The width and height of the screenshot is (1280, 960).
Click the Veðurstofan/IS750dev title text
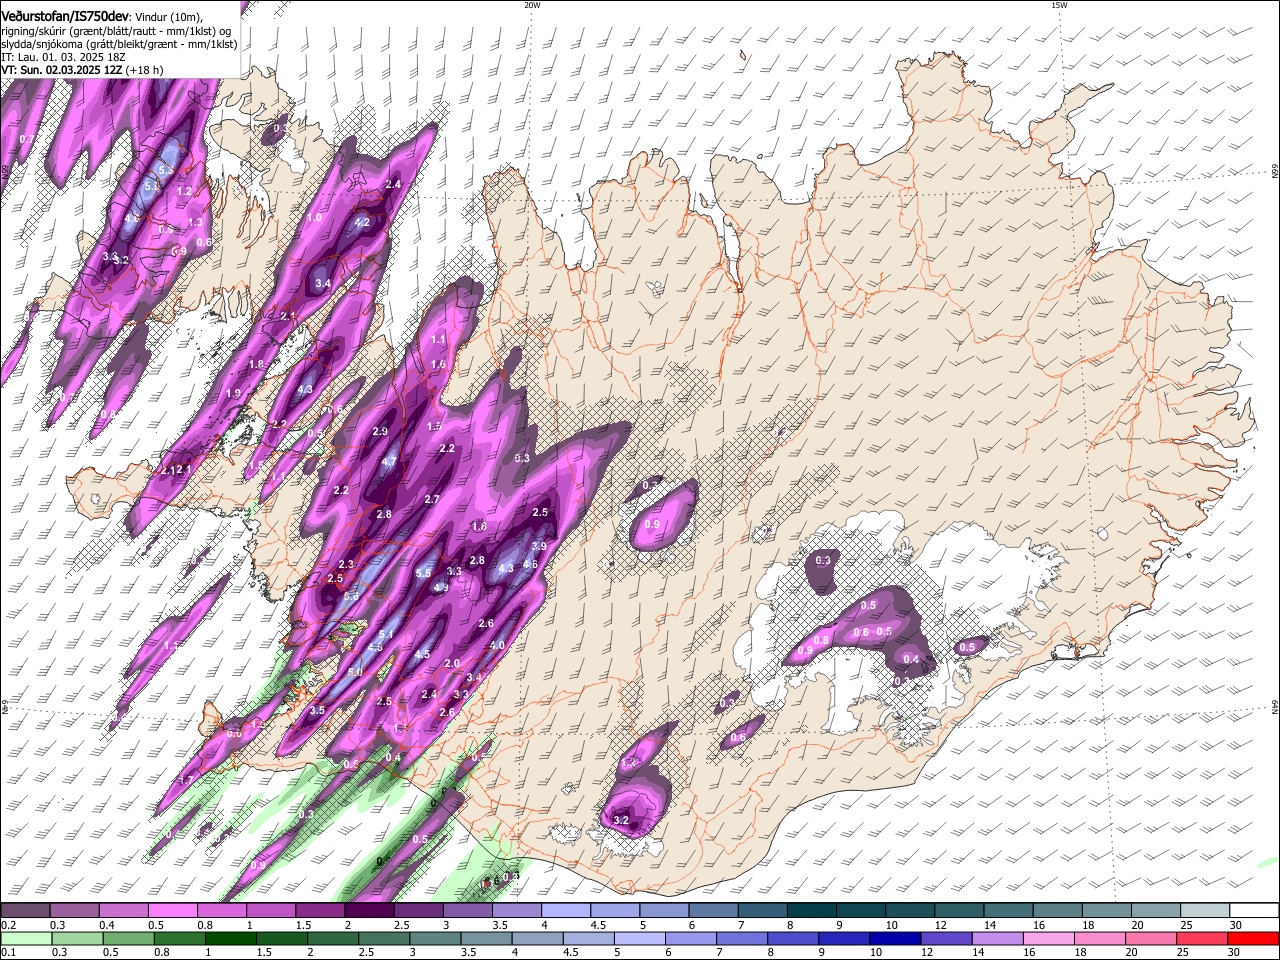click(x=66, y=16)
